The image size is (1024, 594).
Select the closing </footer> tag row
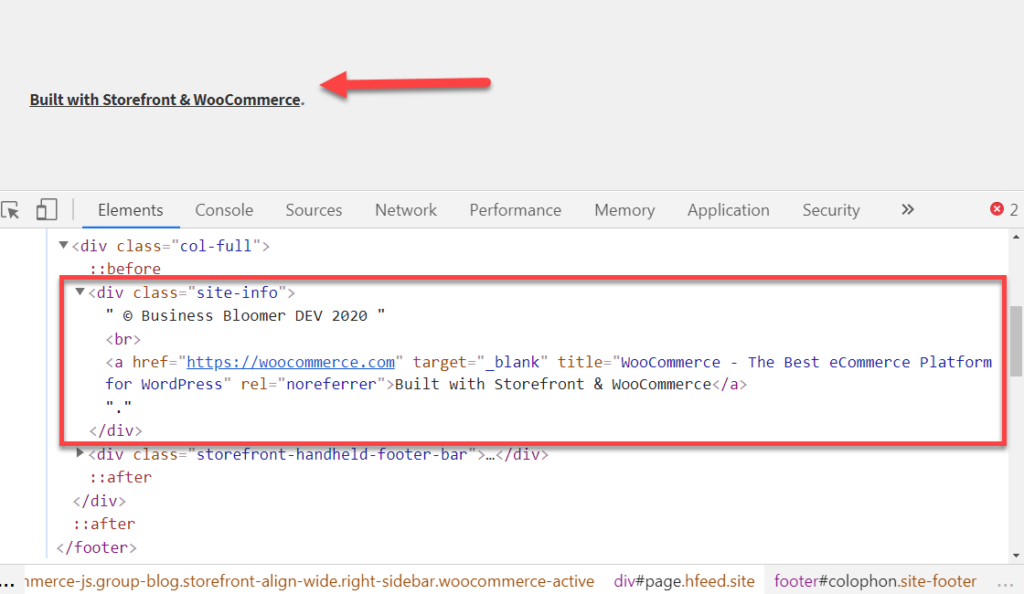96,548
